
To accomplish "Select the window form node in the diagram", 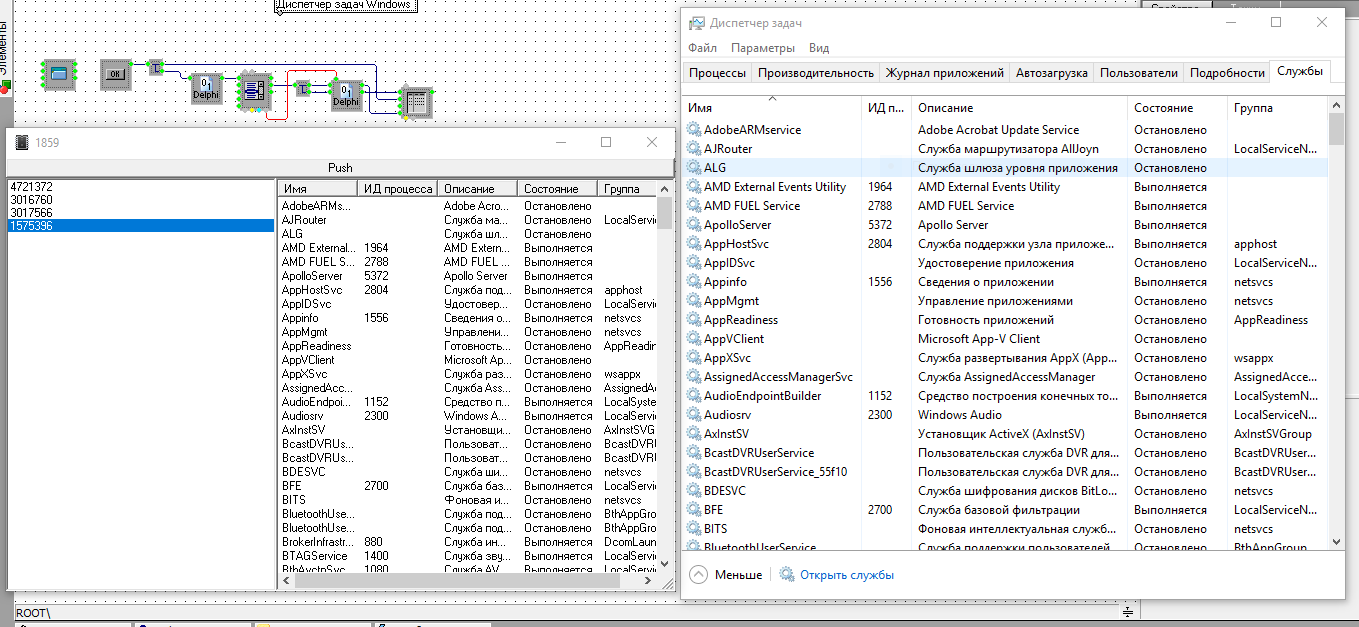I will click(x=58, y=73).
